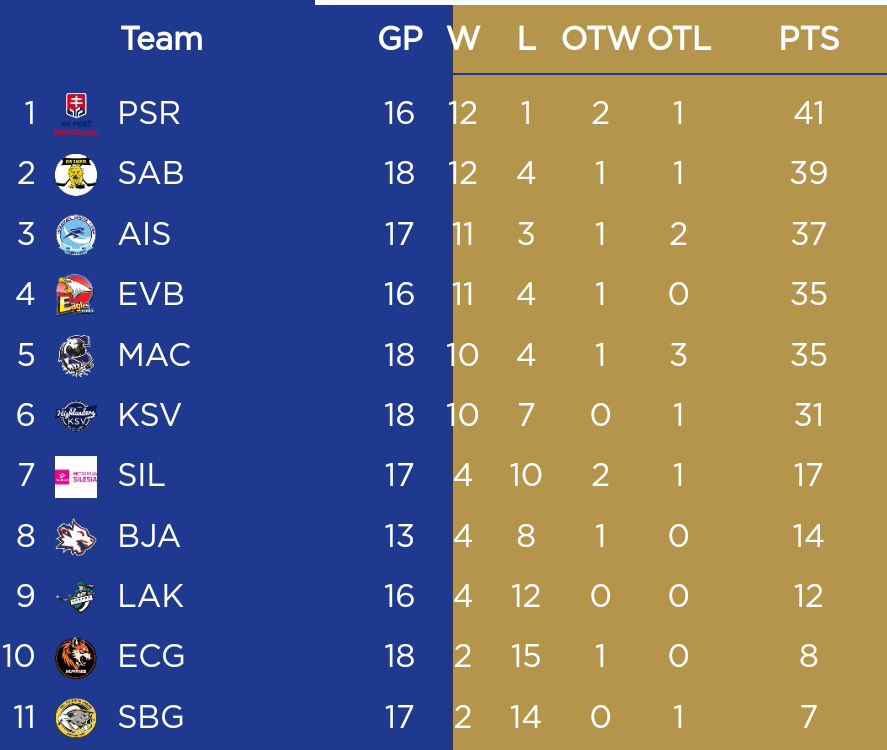Click the LAK team logo

click(76, 597)
